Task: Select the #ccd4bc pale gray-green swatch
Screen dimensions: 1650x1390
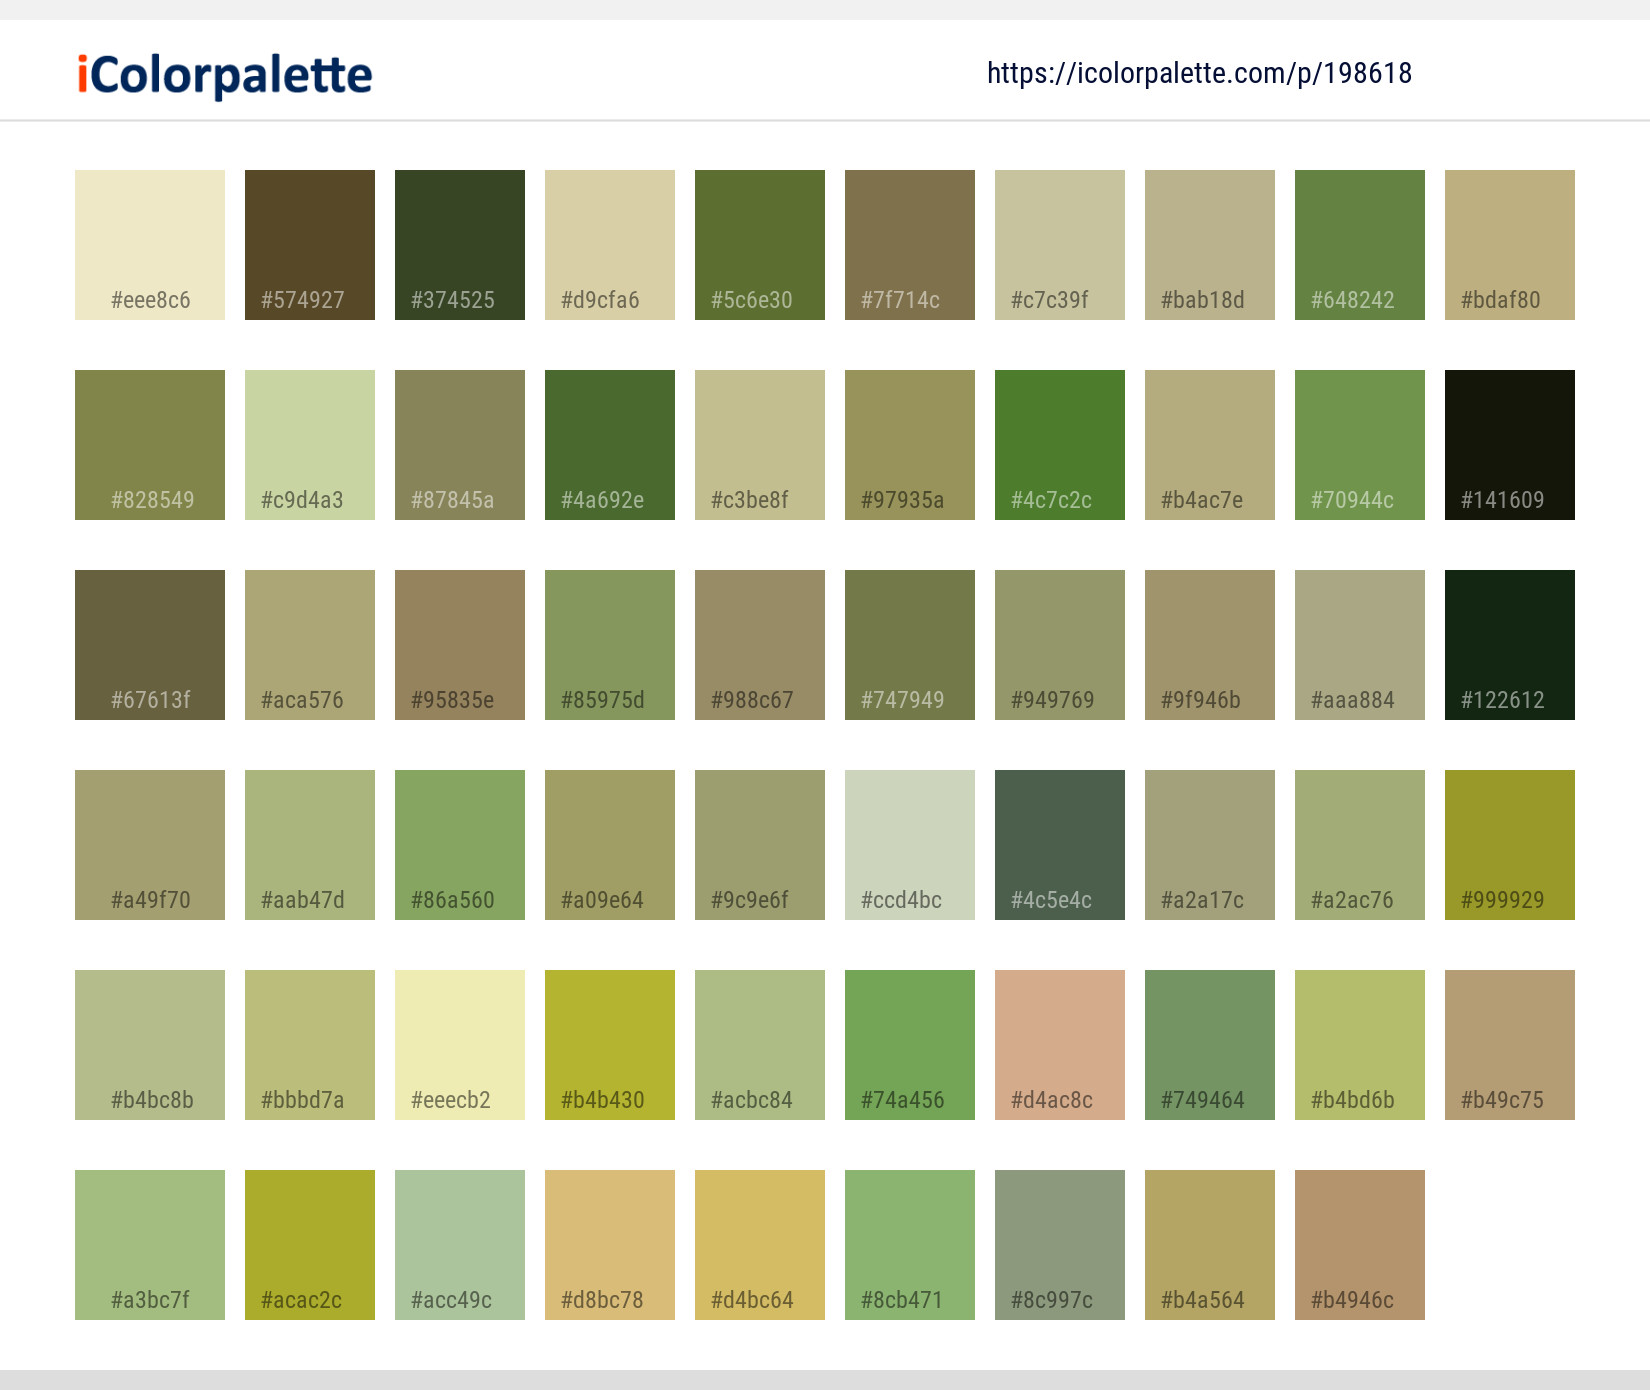Action: coord(910,845)
